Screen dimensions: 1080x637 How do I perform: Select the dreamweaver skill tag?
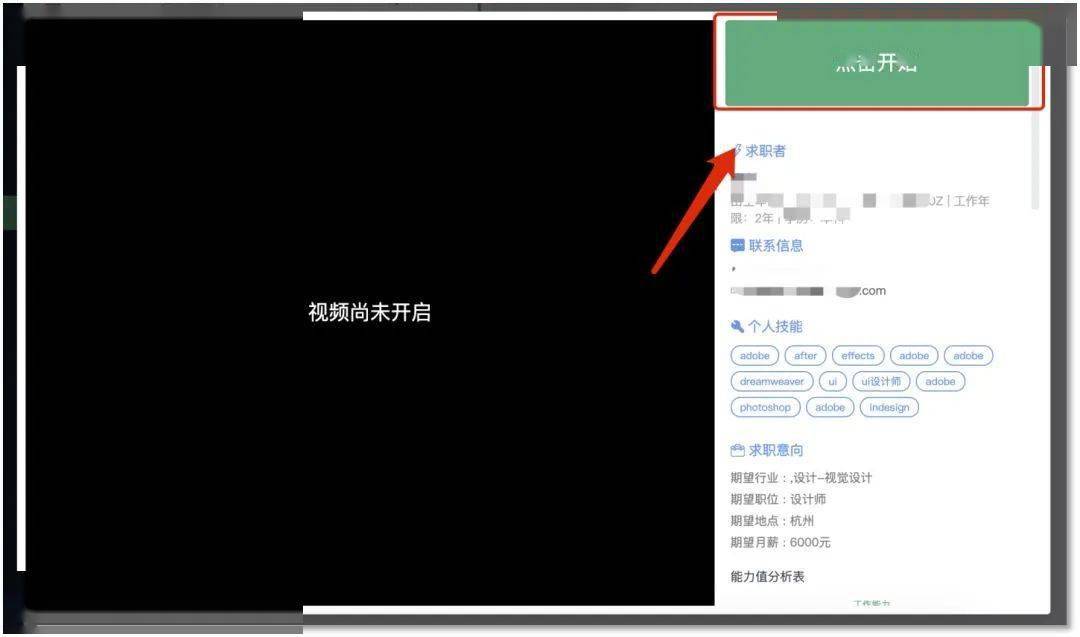click(772, 382)
